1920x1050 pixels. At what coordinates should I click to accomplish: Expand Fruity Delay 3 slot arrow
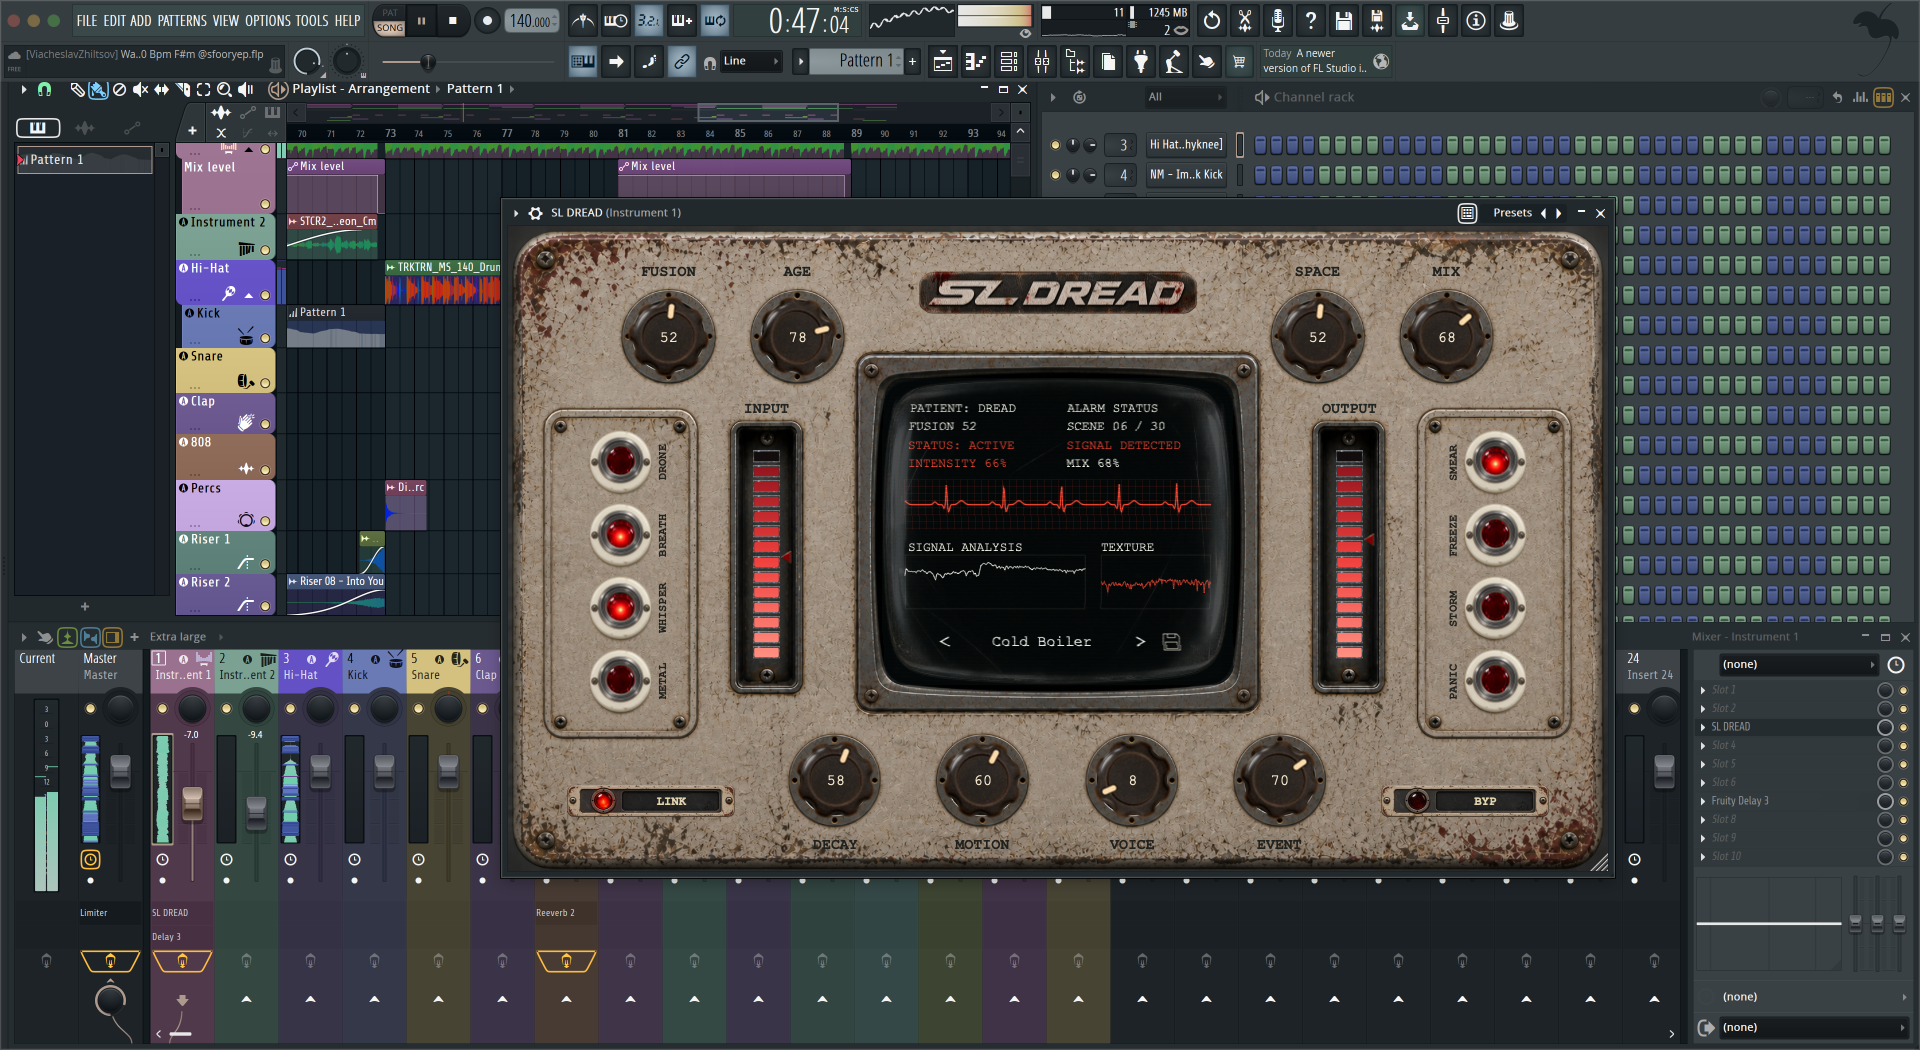[x=1703, y=801]
